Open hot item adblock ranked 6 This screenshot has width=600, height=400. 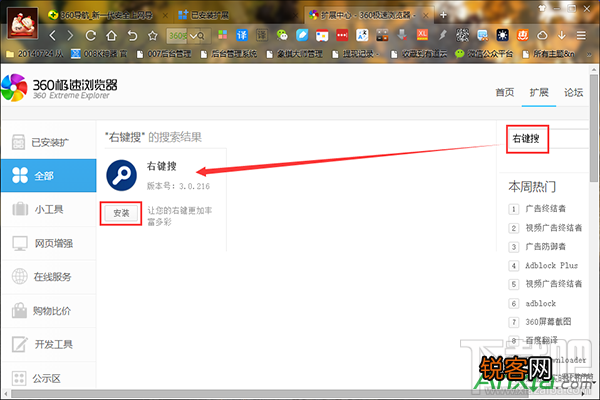540,303
